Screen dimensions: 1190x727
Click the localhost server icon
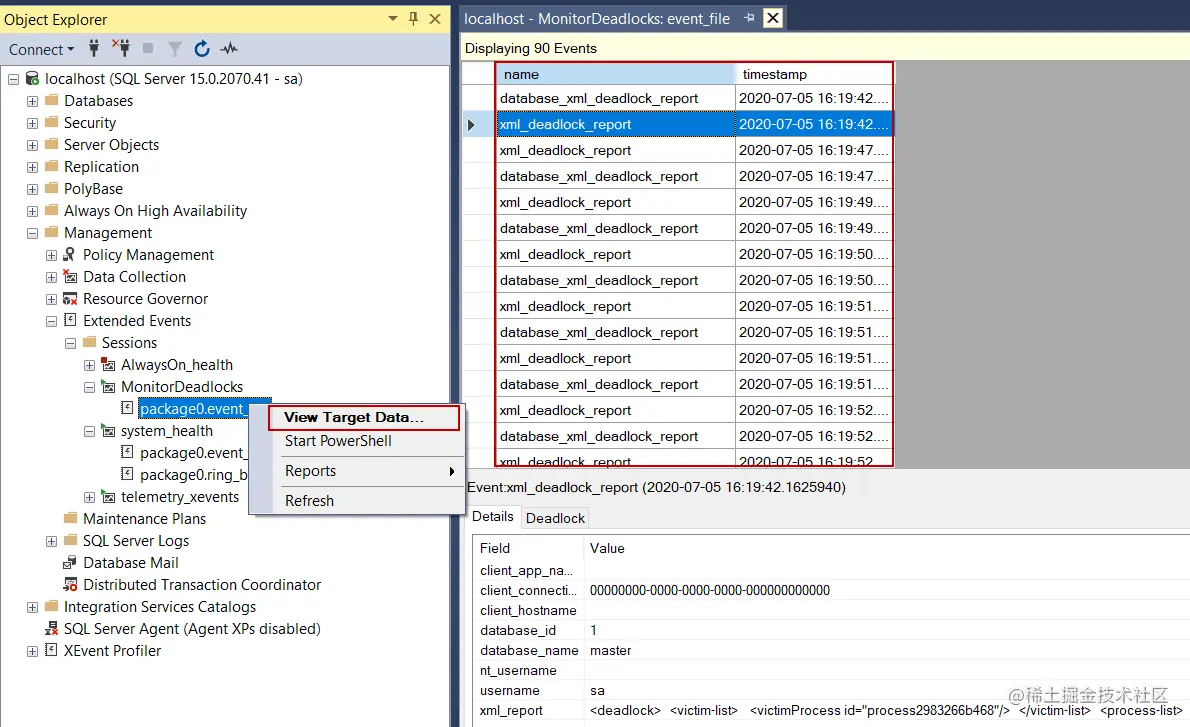coord(33,78)
